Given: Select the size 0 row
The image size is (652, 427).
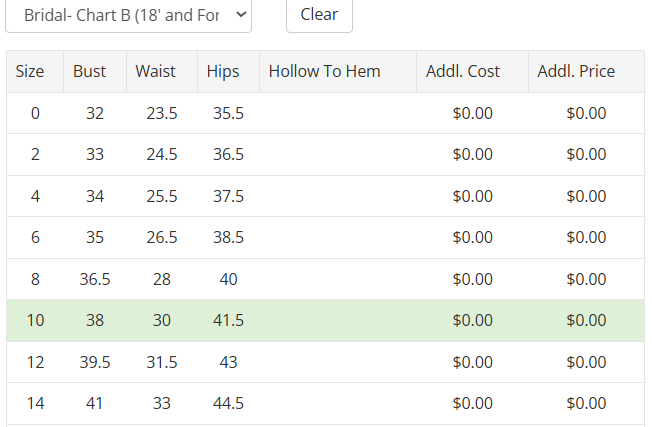Looking at the screenshot, I should pos(325,113).
